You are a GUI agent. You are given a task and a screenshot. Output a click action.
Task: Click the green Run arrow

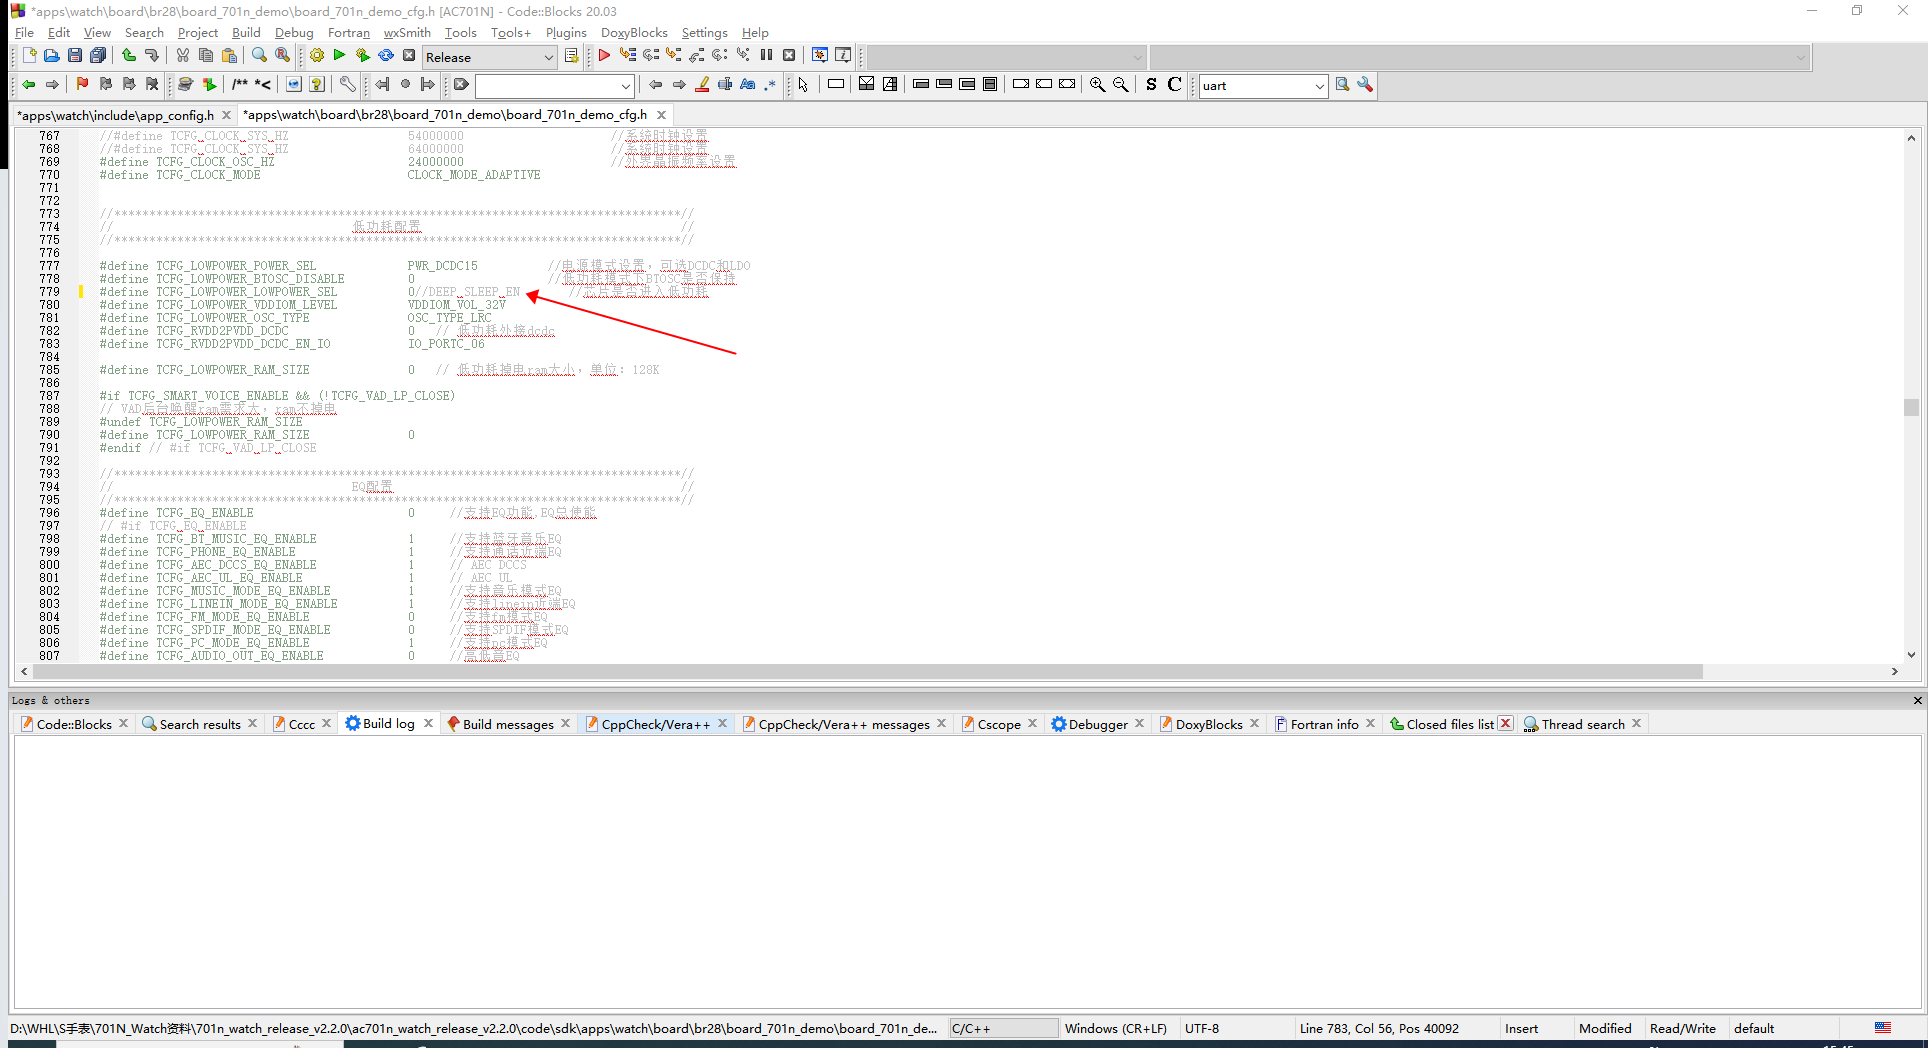click(339, 56)
